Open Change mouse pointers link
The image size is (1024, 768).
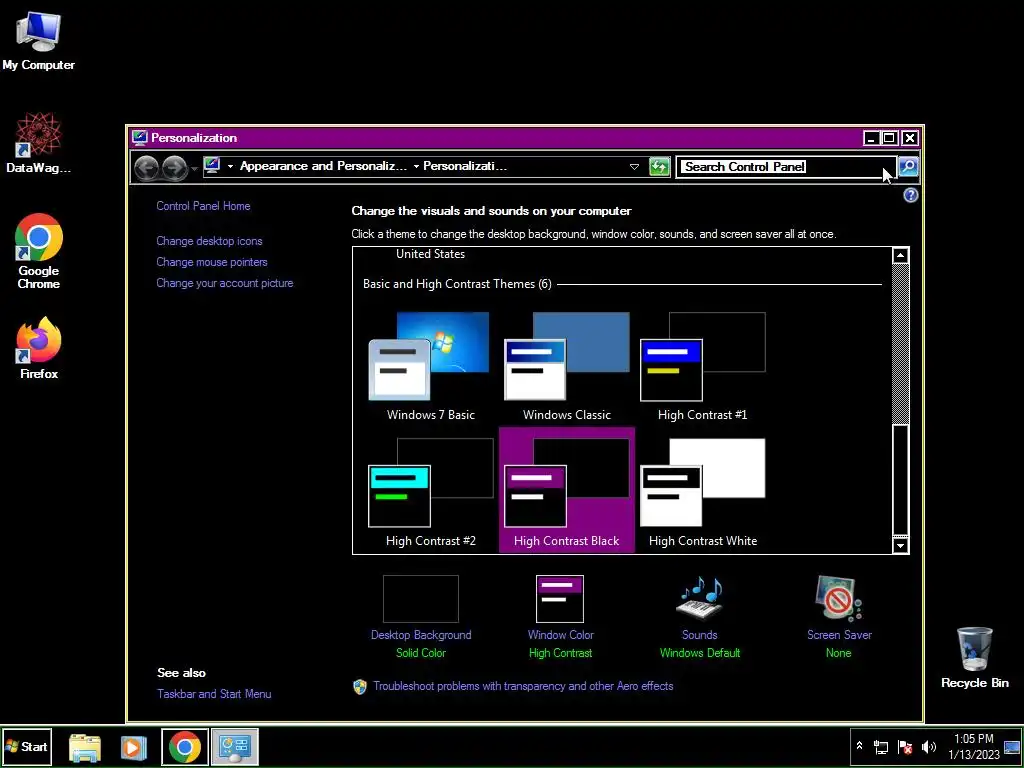[212, 262]
